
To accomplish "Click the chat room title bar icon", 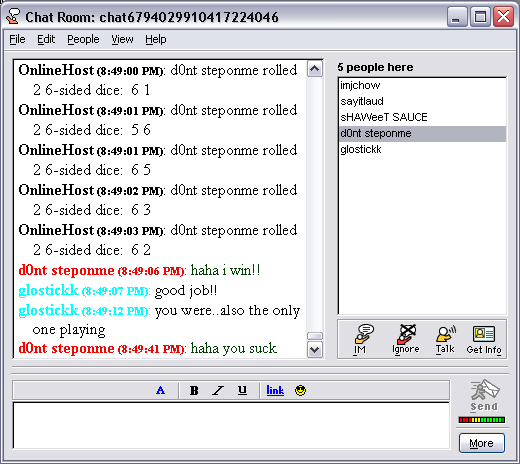I will (x=13, y=17).
